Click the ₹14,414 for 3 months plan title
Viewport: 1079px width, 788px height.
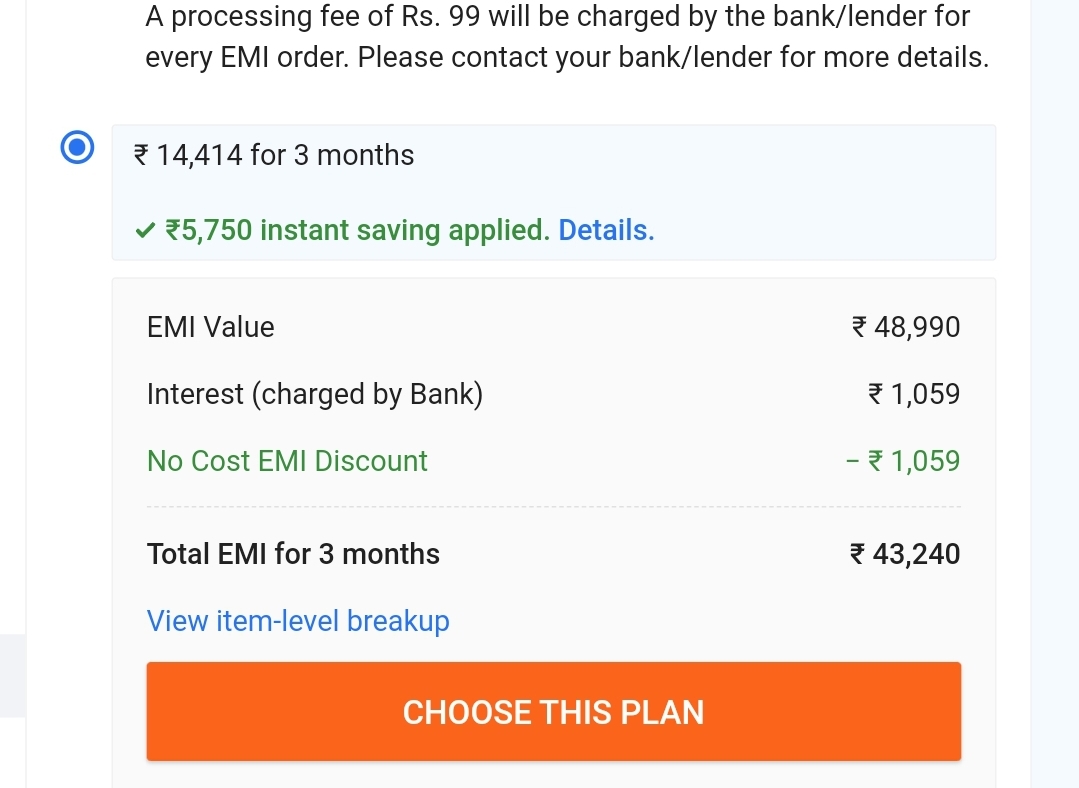pyautogui.click(x=274, y=155)
